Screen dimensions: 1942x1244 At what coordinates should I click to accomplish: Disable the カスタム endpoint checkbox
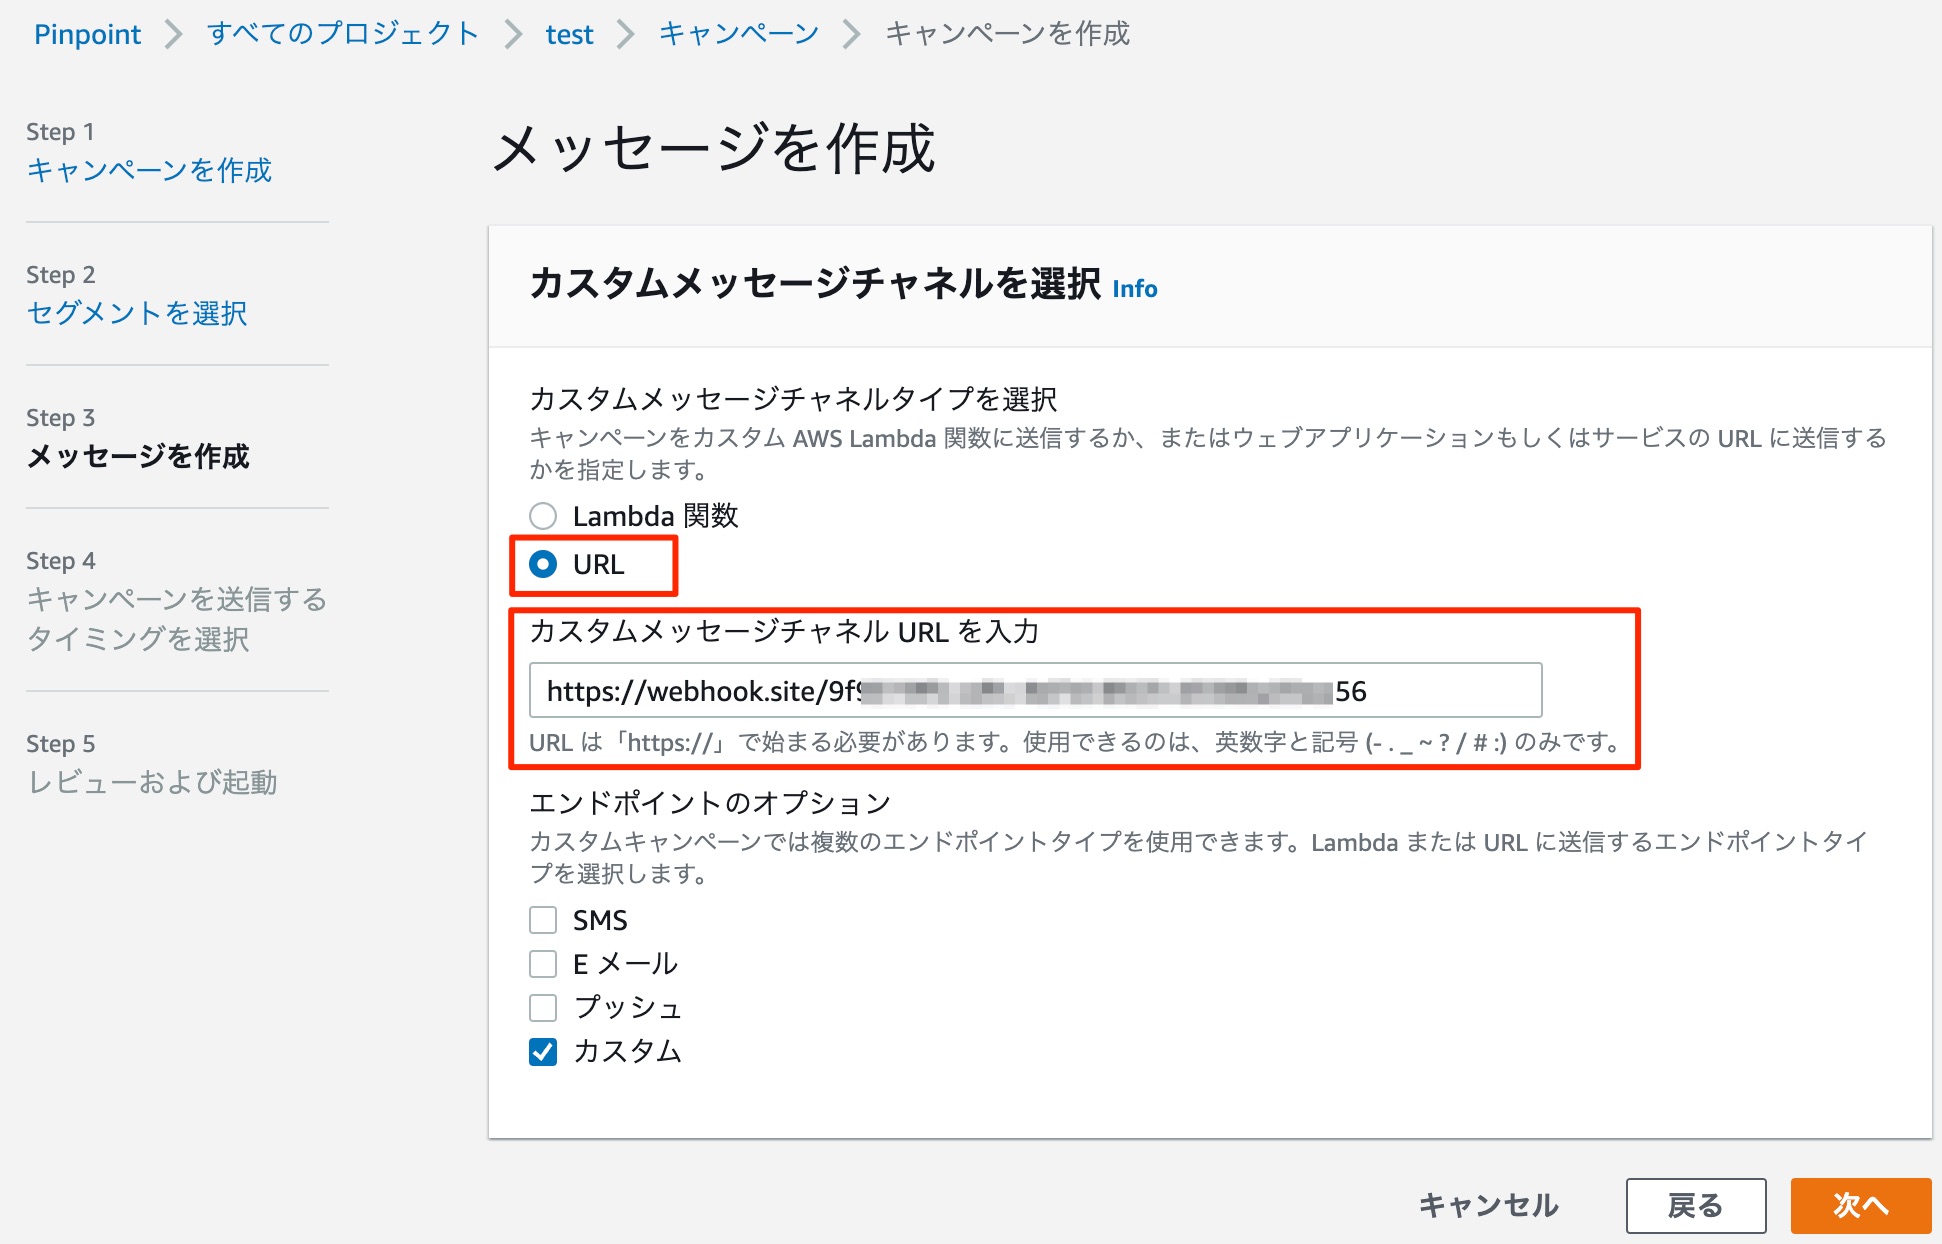pos(543,1051)
